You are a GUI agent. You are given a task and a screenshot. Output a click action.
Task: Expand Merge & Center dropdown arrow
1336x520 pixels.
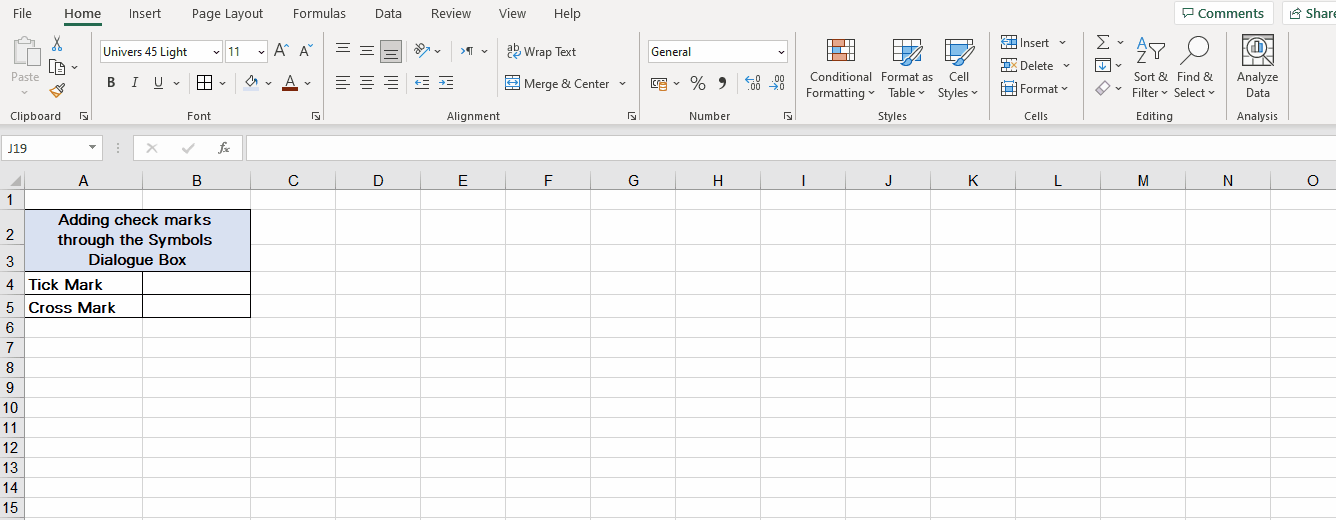click(623, 83)
